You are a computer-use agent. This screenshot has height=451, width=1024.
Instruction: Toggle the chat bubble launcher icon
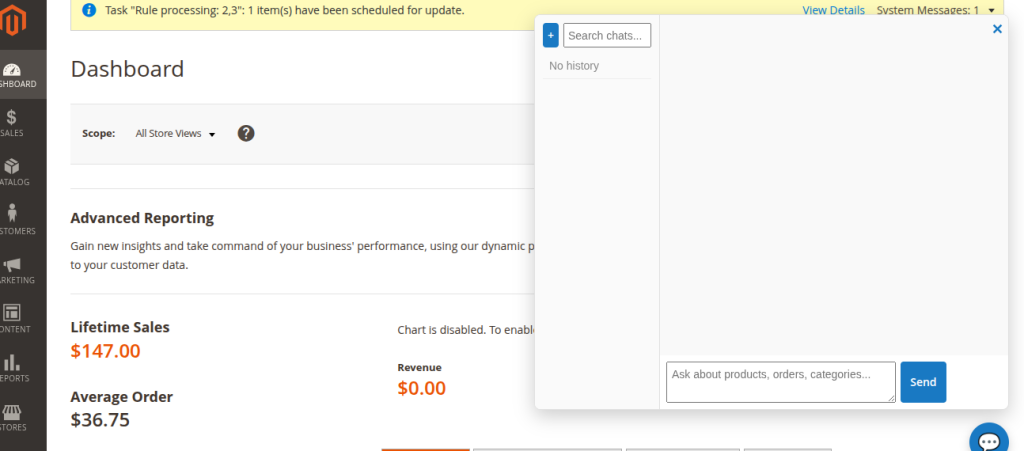989,441
